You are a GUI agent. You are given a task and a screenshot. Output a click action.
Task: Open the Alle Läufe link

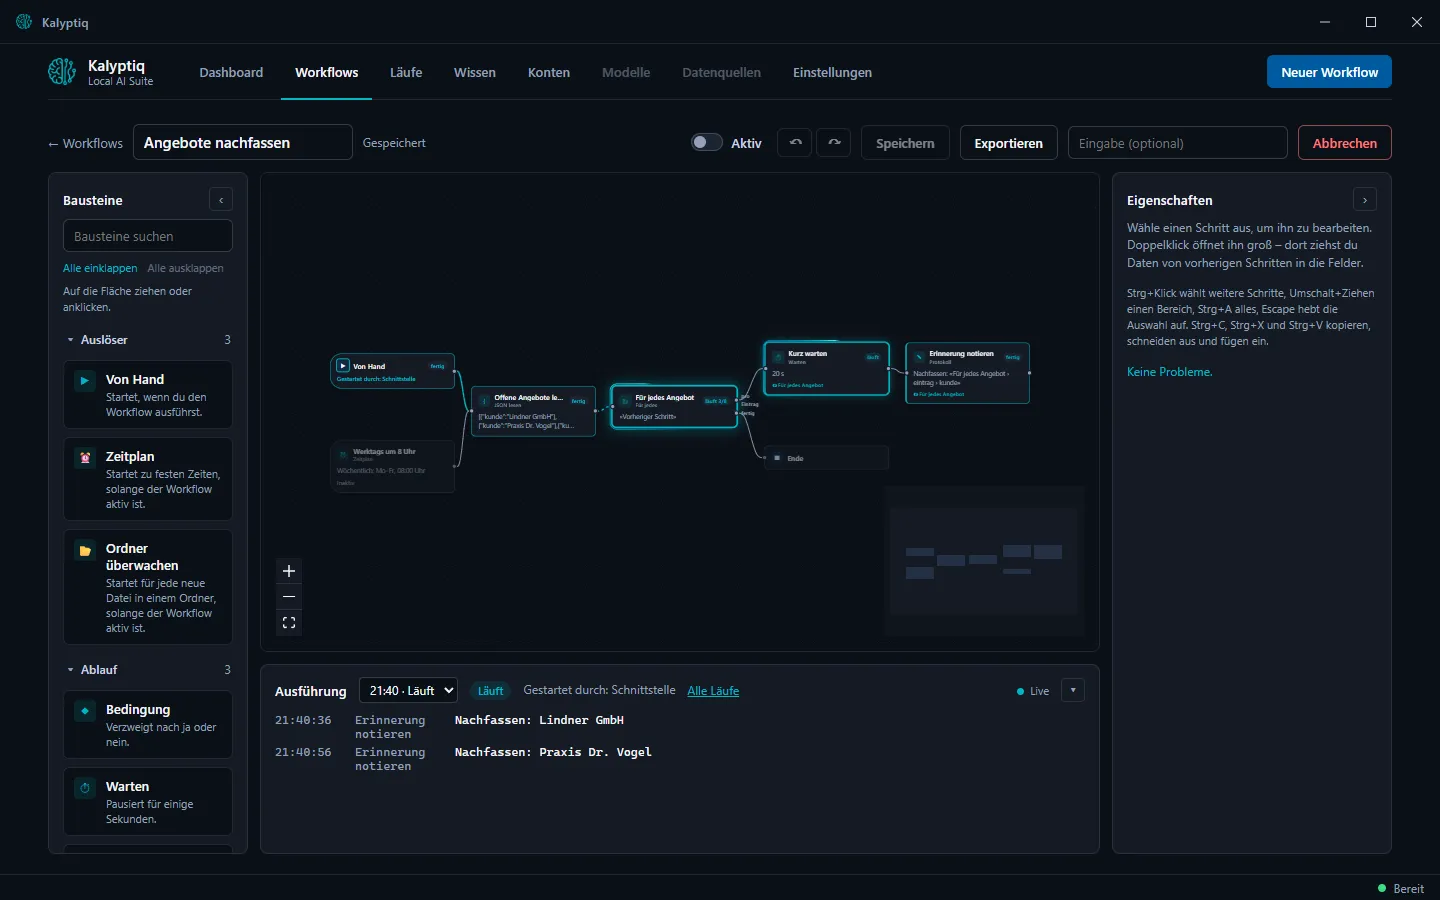(713, 691)
